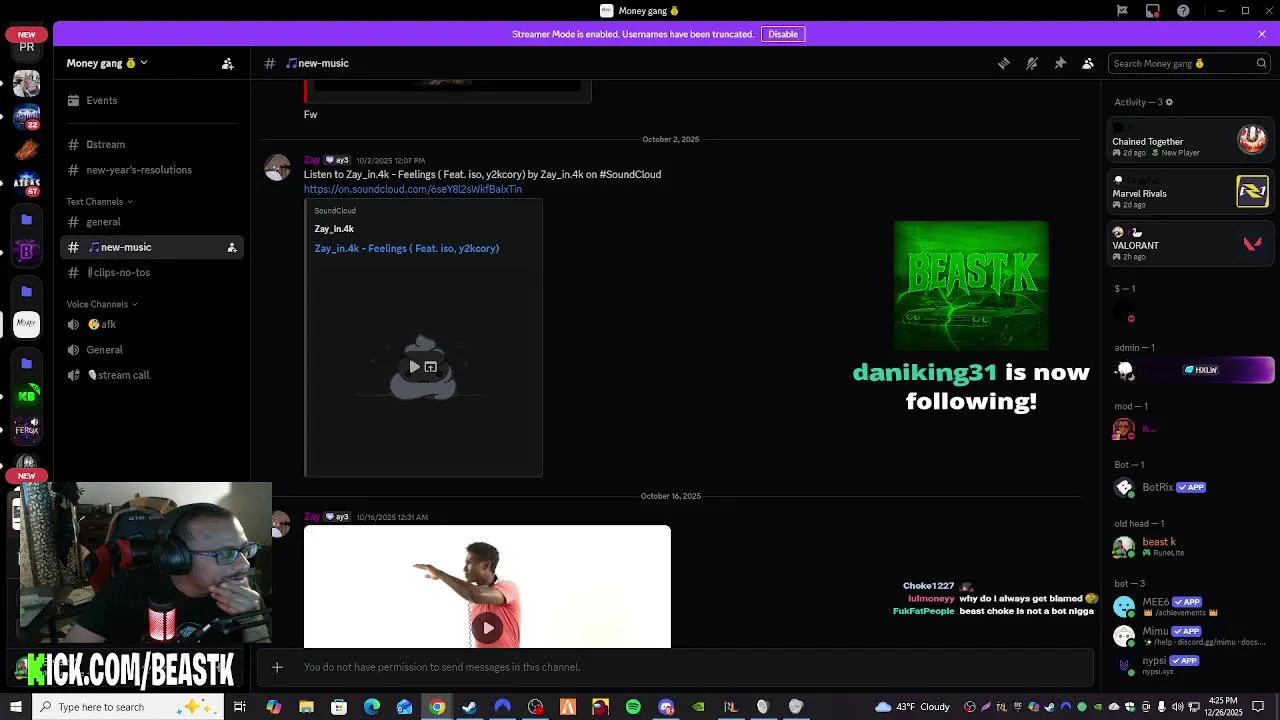Collapse the Voice Channels category

pyautogui.click(x=102, y=304)
